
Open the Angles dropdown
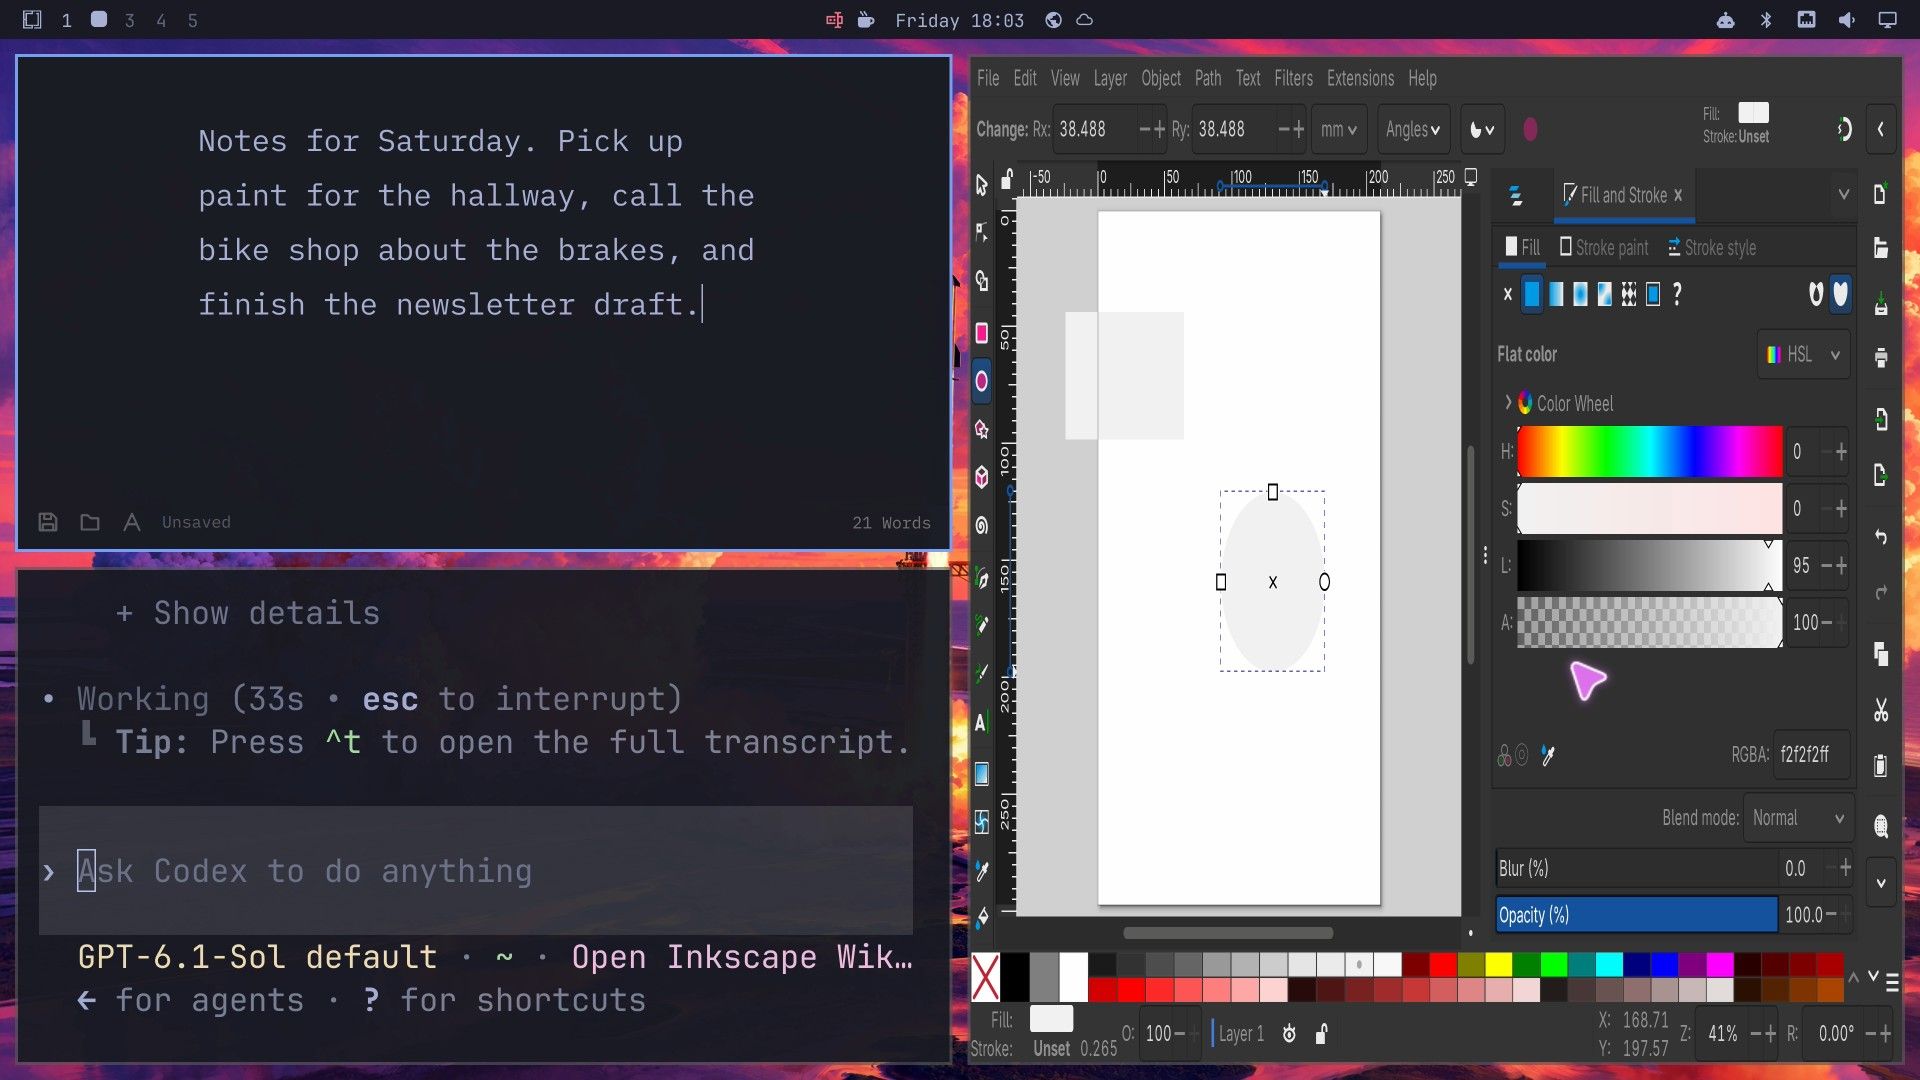click(1413, 130)
